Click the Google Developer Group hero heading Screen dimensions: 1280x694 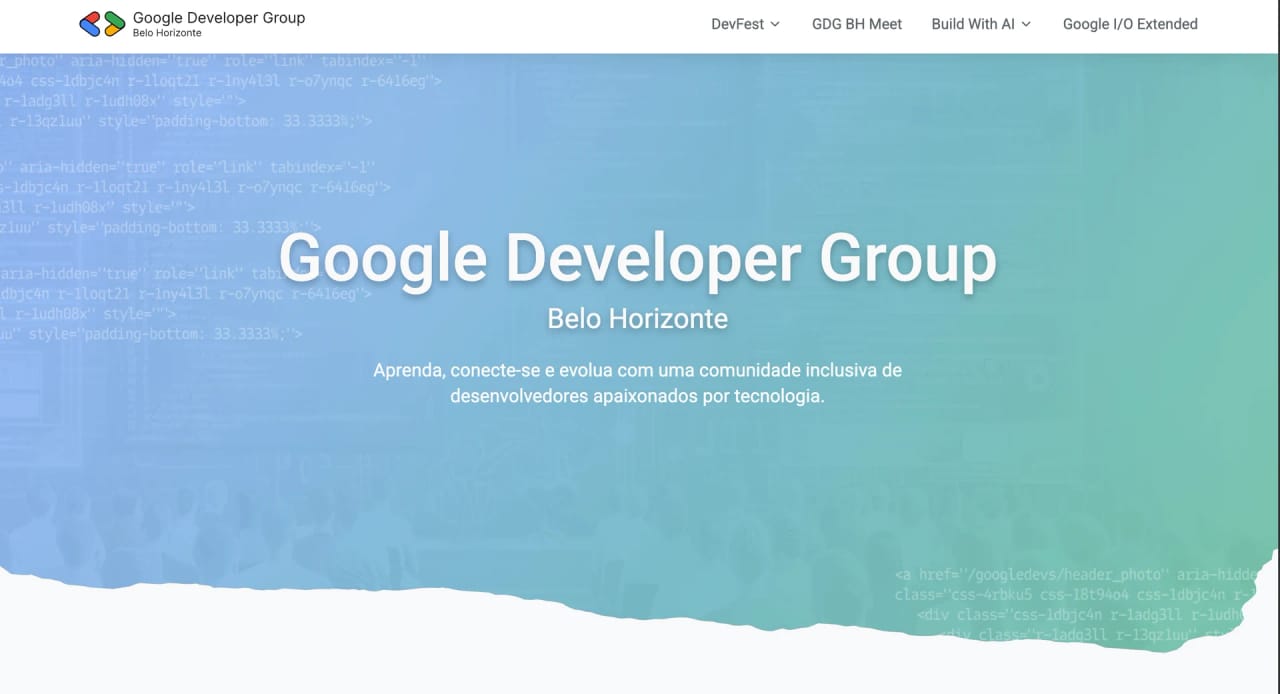[638, 259]
